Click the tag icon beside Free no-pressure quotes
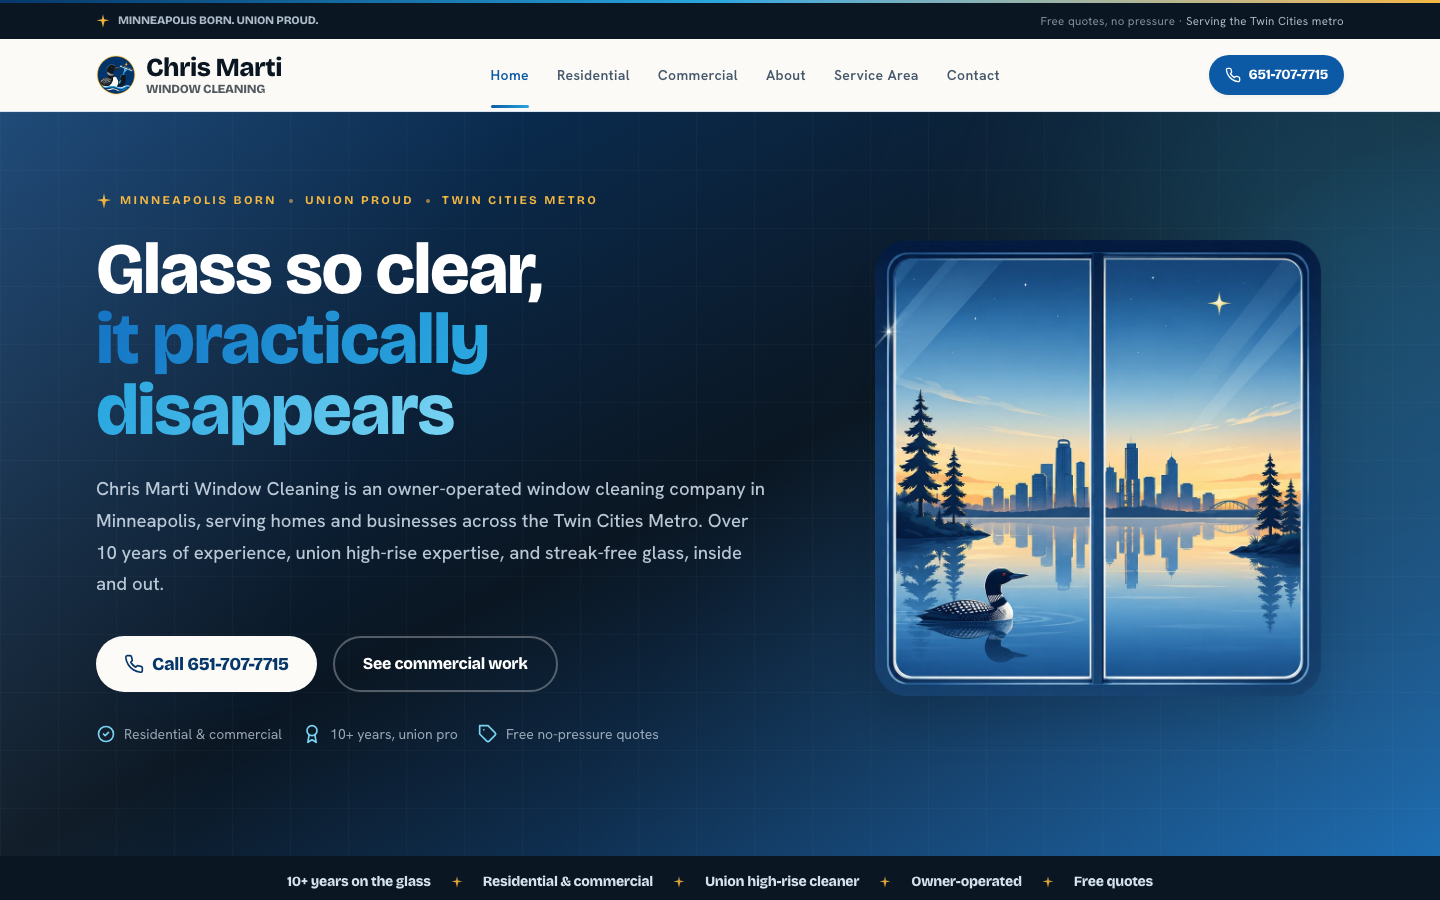 point(487,734)
